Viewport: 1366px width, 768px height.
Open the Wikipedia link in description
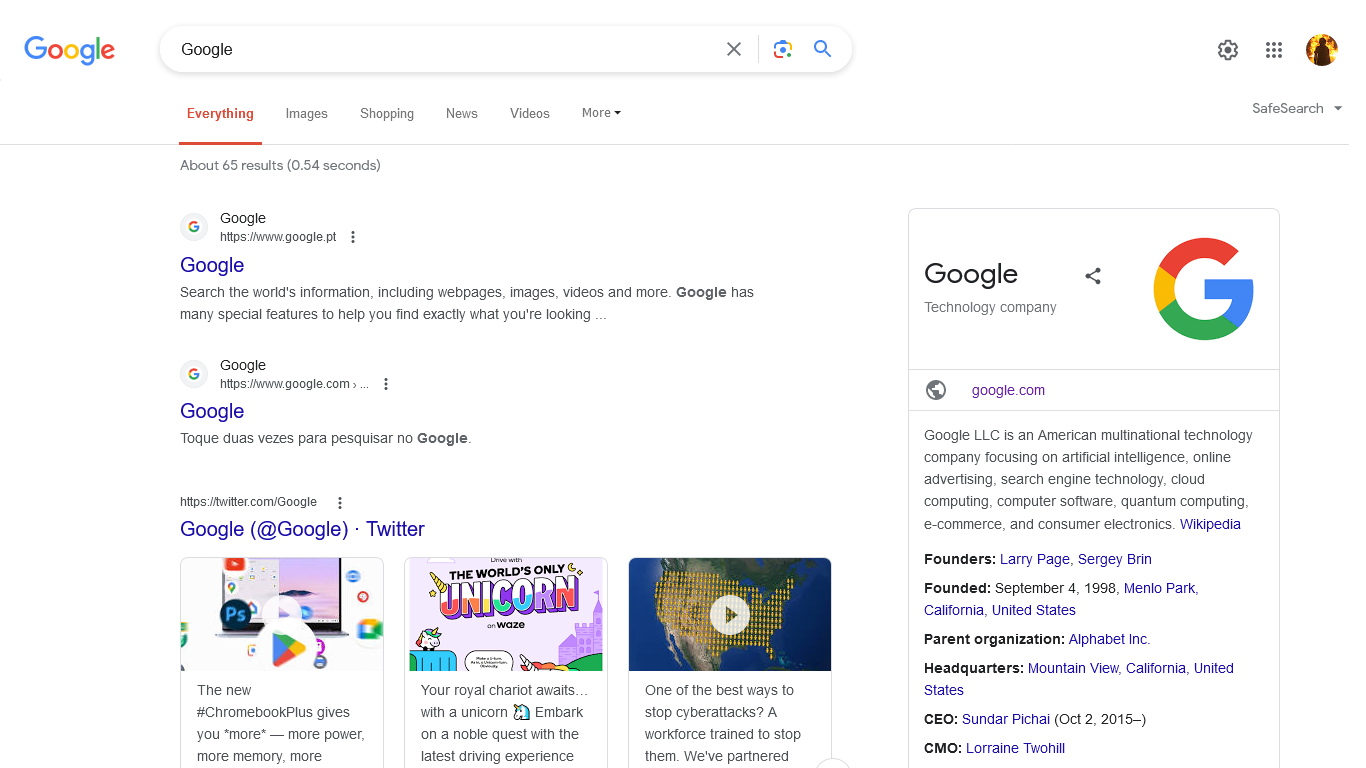pyautogui.click(x=1210, y=524)
